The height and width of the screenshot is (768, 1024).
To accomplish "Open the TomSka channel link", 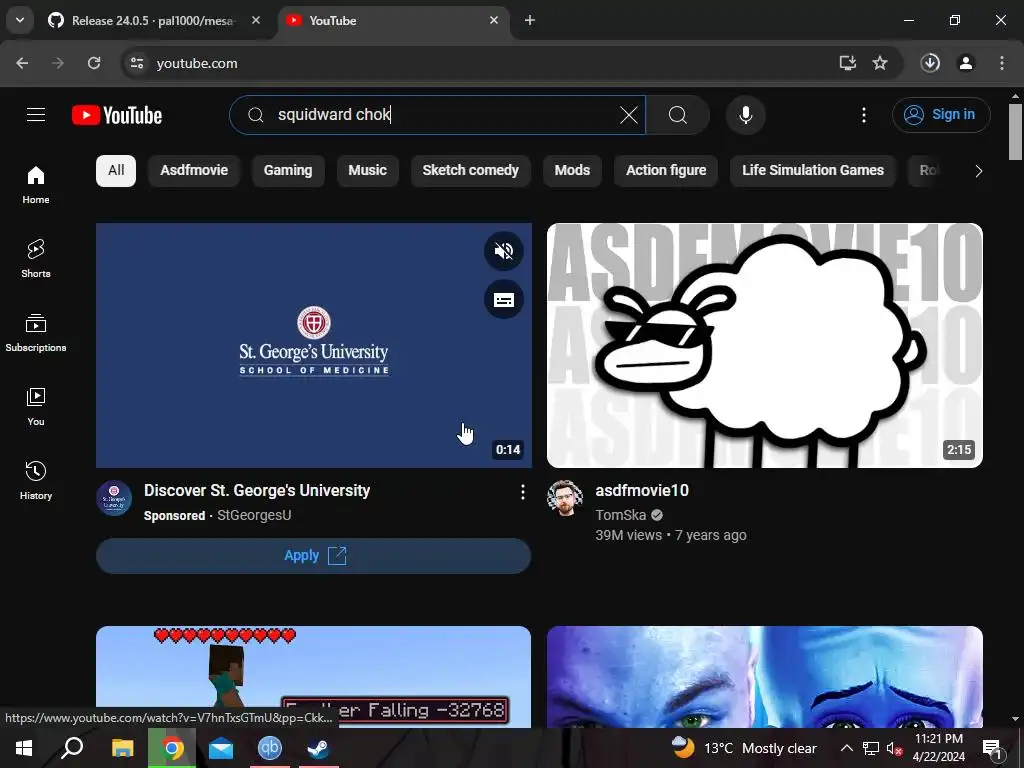I will pyautogui.click(x=620, y=515).
